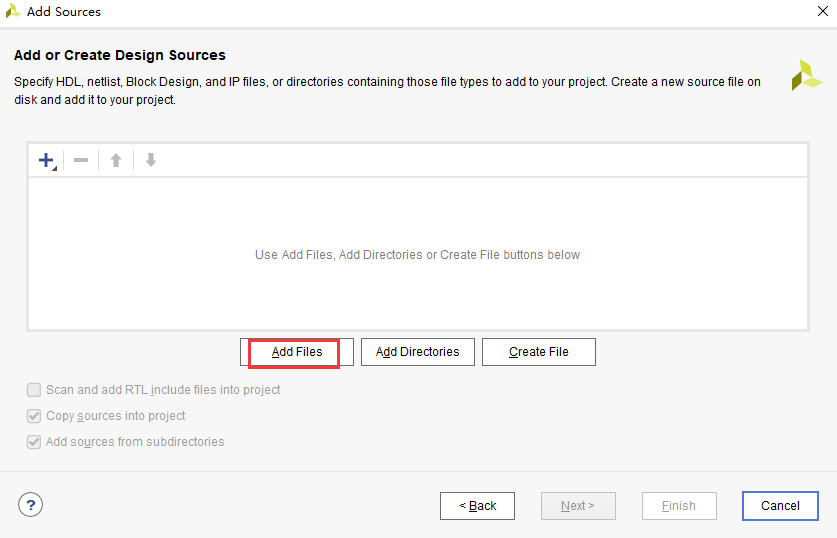The image size is (837, 538).
Task: Click the minus icon to remove selected source
Action: pos(81,160)
